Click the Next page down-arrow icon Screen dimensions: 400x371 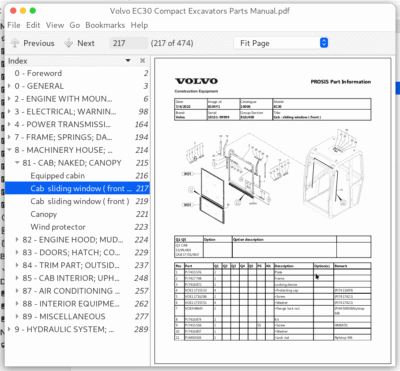coord(68,43)
